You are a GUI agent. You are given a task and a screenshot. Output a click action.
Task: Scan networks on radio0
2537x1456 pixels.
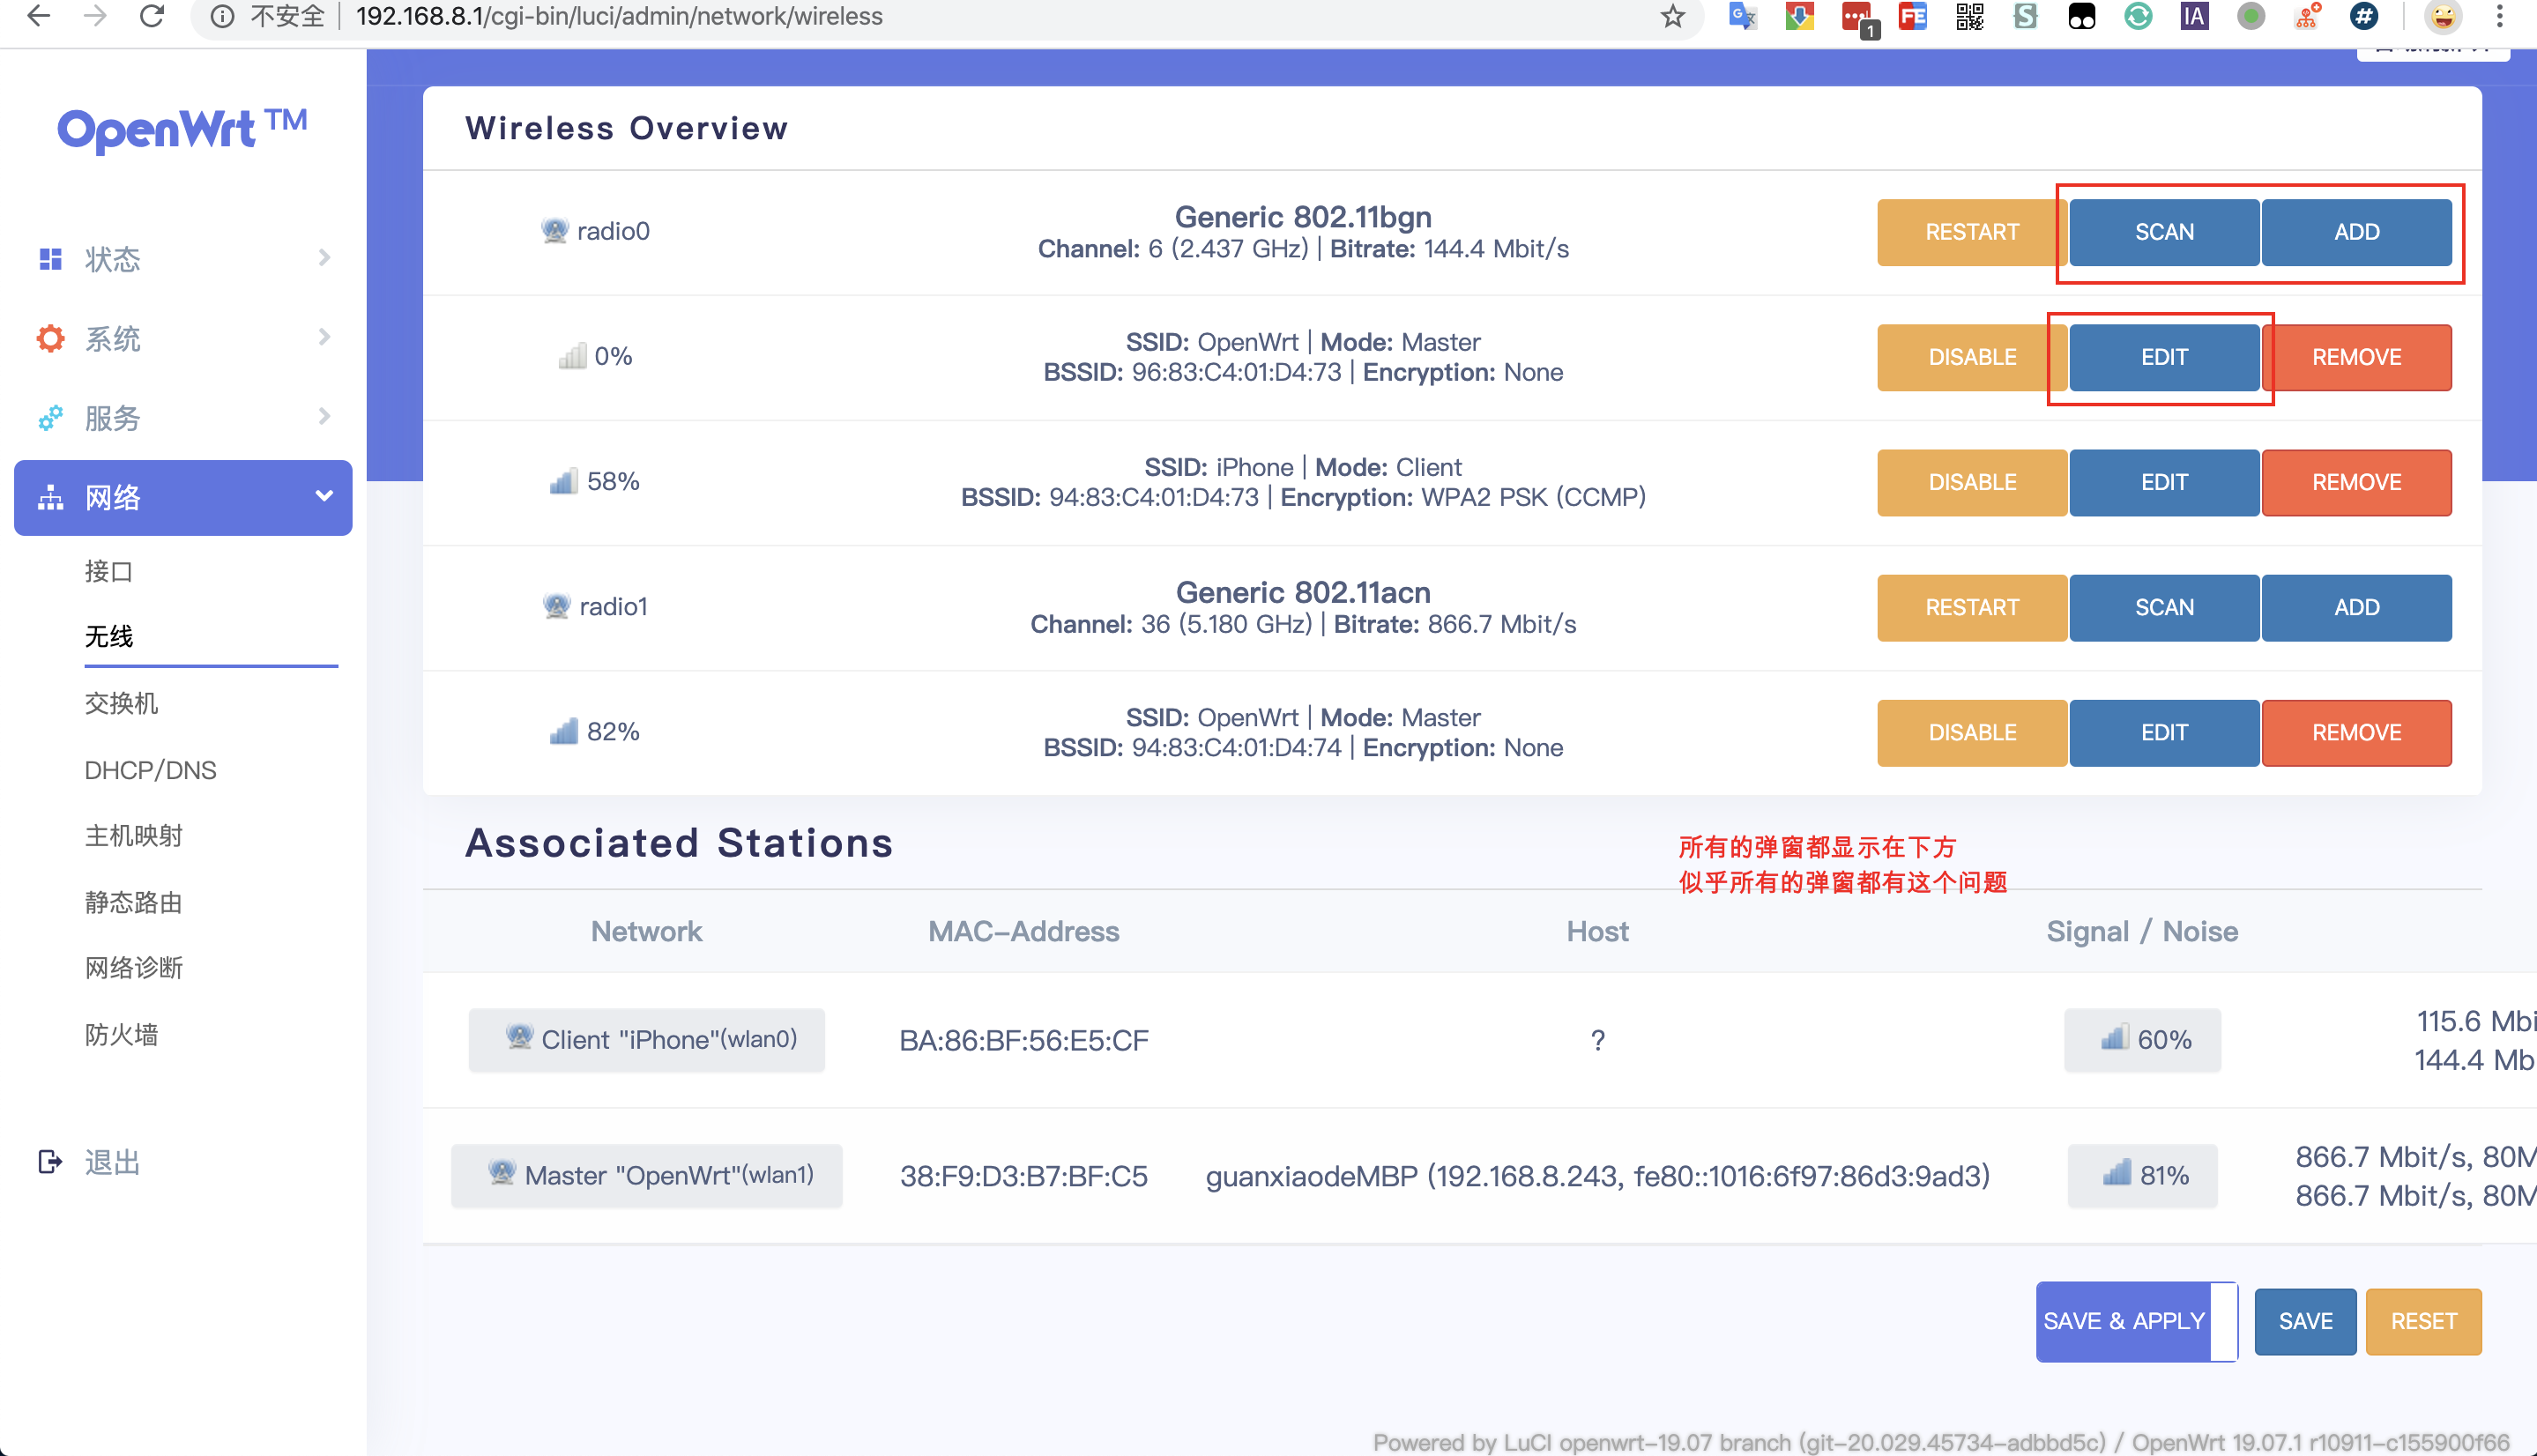coord(2163,232)
